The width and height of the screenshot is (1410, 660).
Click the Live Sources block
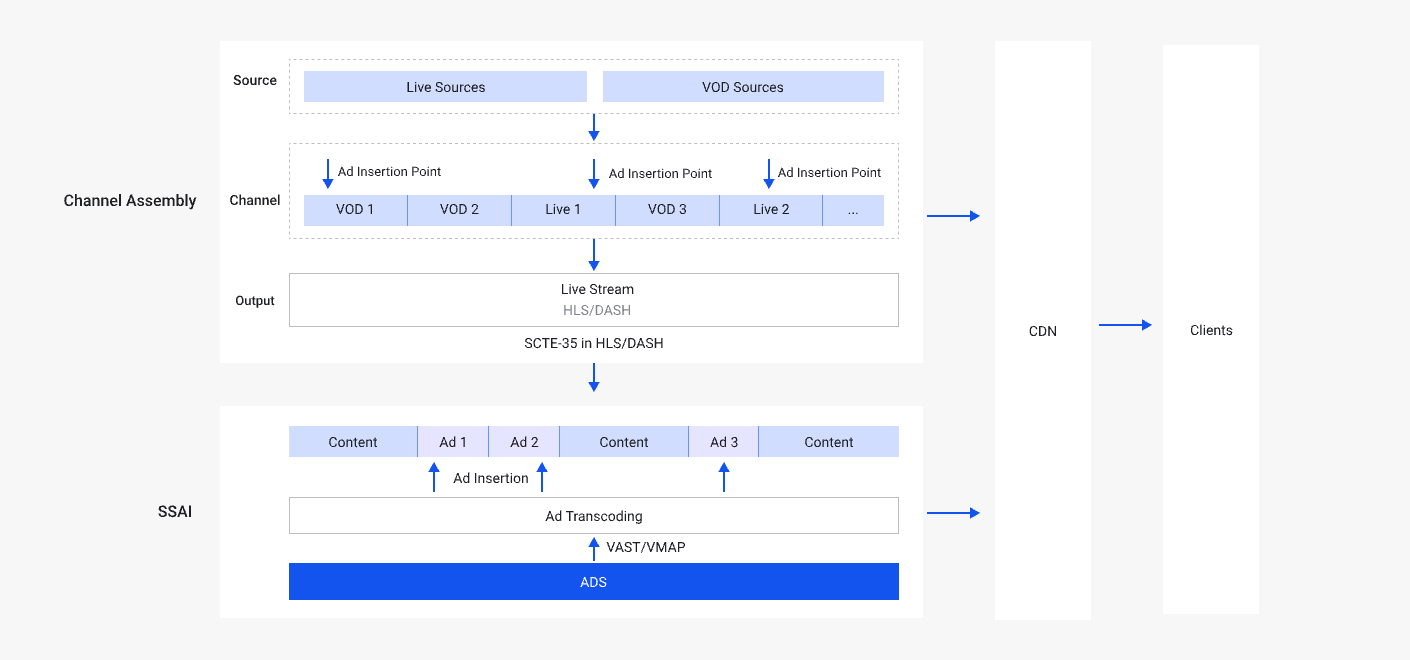[445, 87]
